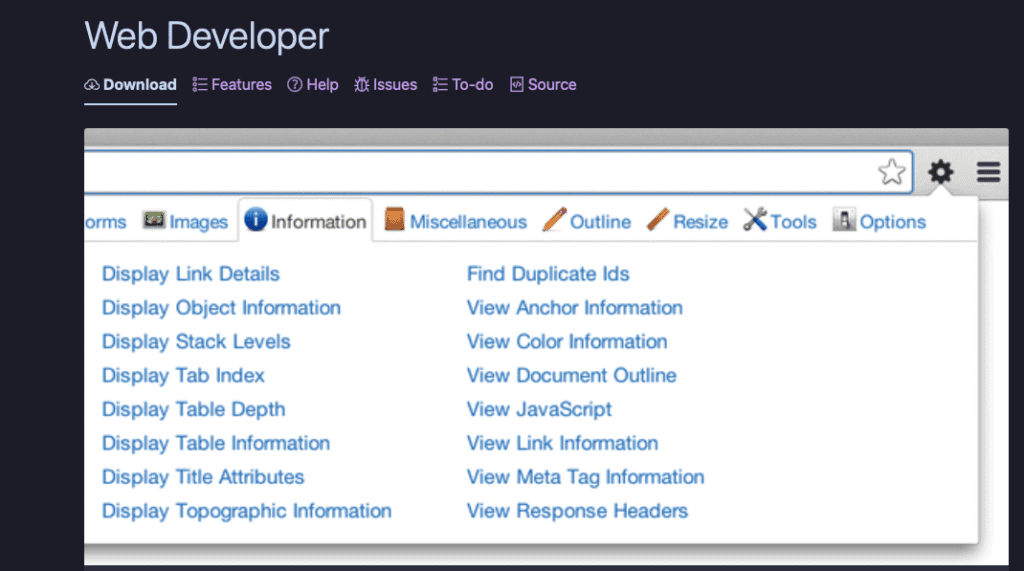Screen dimensions: 1024x571
Task: Open the Features page link
Action: tap(232, 85)
